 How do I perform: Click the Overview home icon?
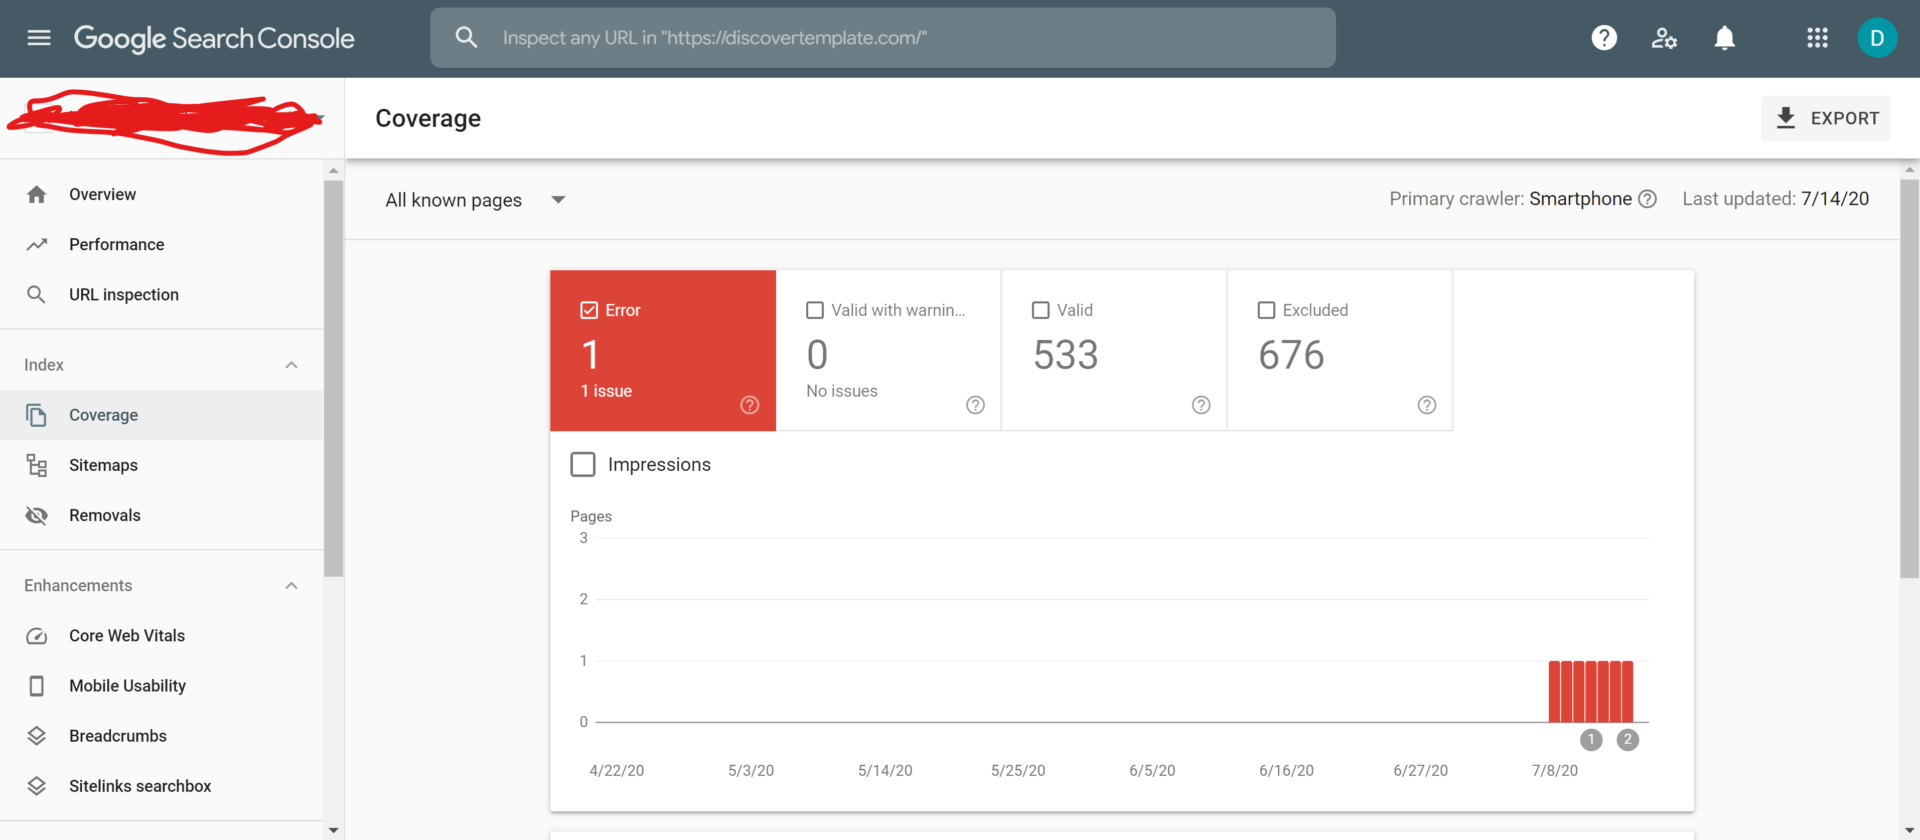pyautogui.click(x=37, y=194)
